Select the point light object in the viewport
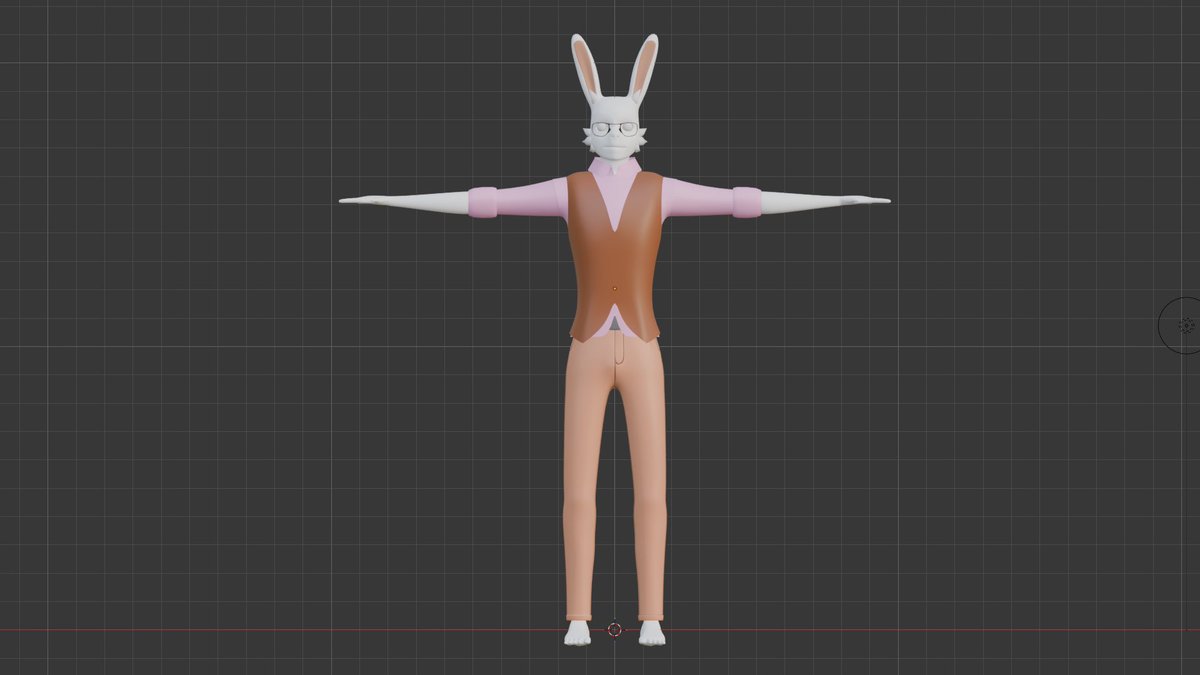This screenshot has height=675, width=1200. pos(1186,325)
